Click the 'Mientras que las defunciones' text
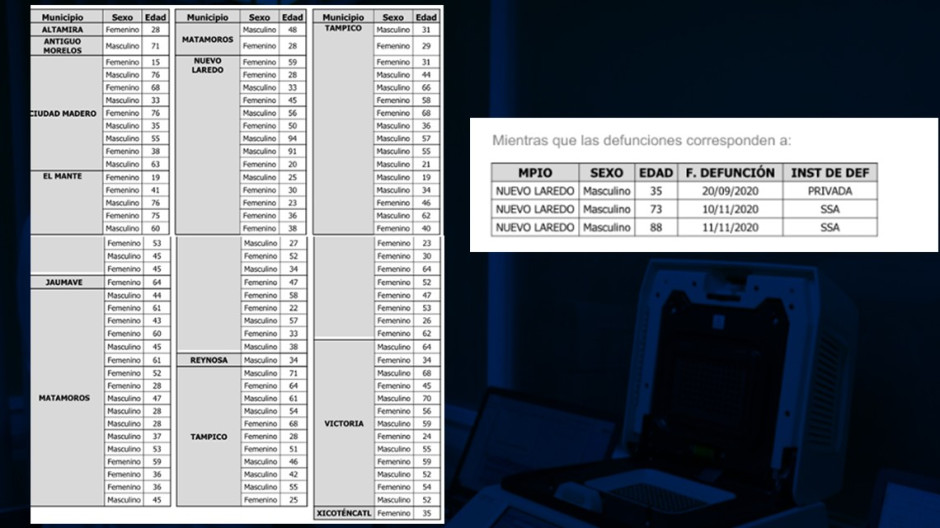940x528 pixels. pyautogui.click(x=640, y=141)
